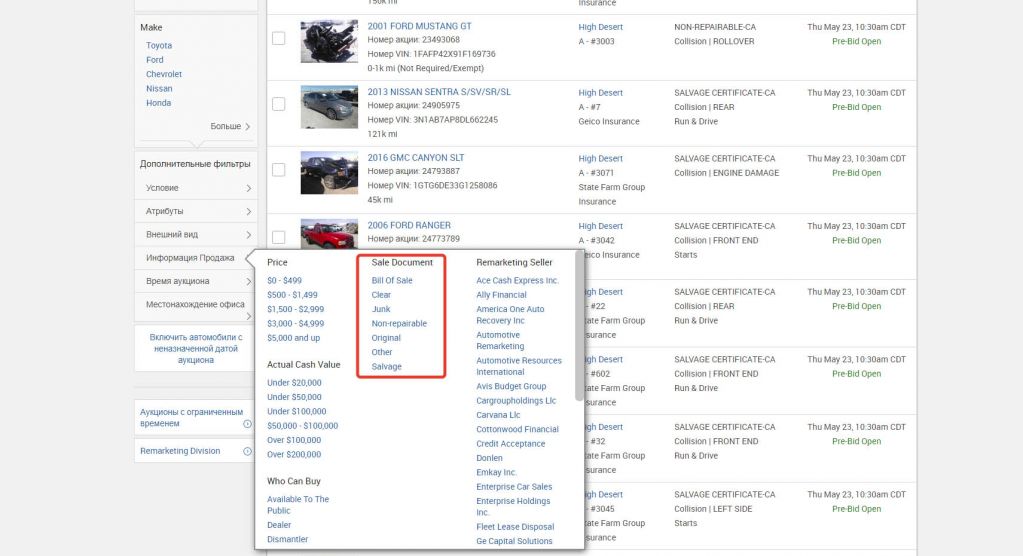The height and width of the screenshot is (556, 1023).
Task: Filter make by Honda
Action: point(158,103)
